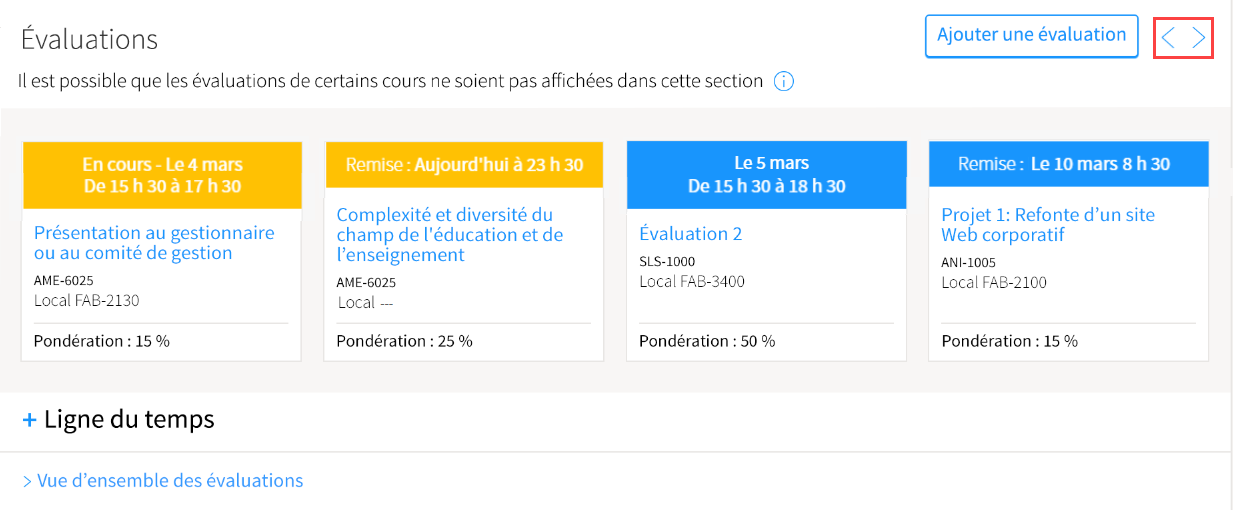
Task: Click the Le 5 mars blue card header
Action: [767, 174]
